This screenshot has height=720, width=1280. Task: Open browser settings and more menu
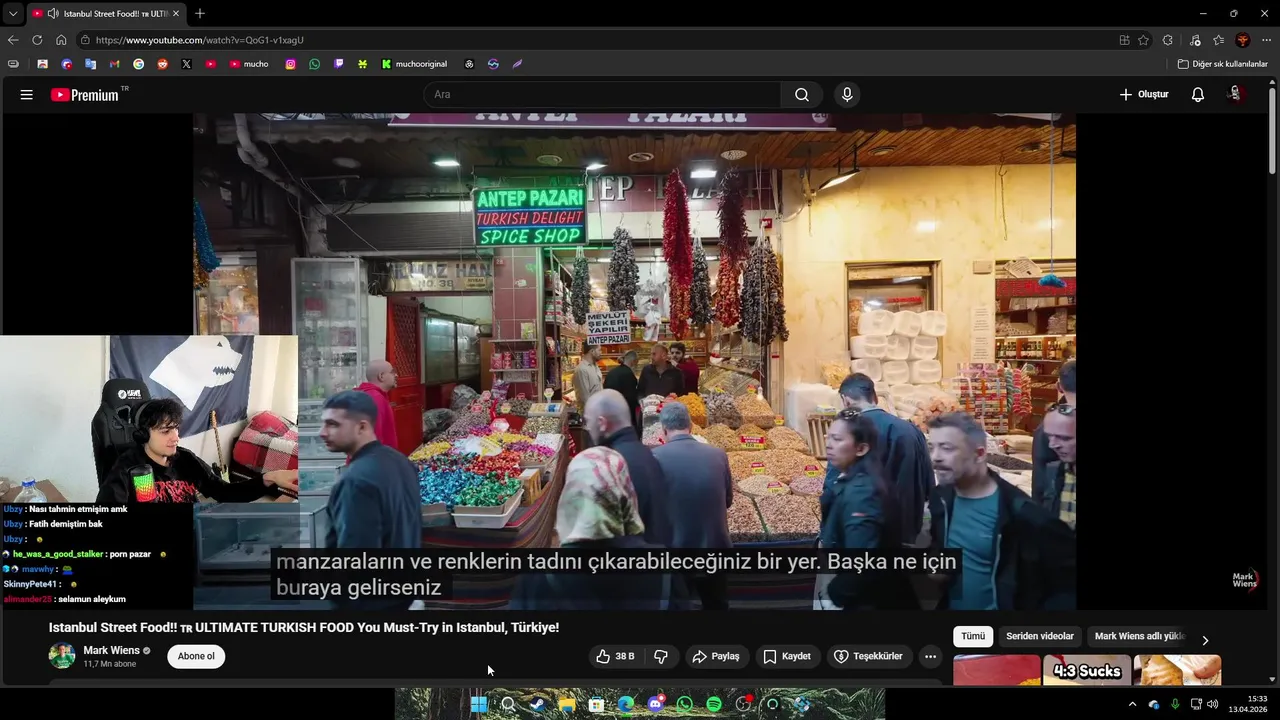[x=1267, y=40]
